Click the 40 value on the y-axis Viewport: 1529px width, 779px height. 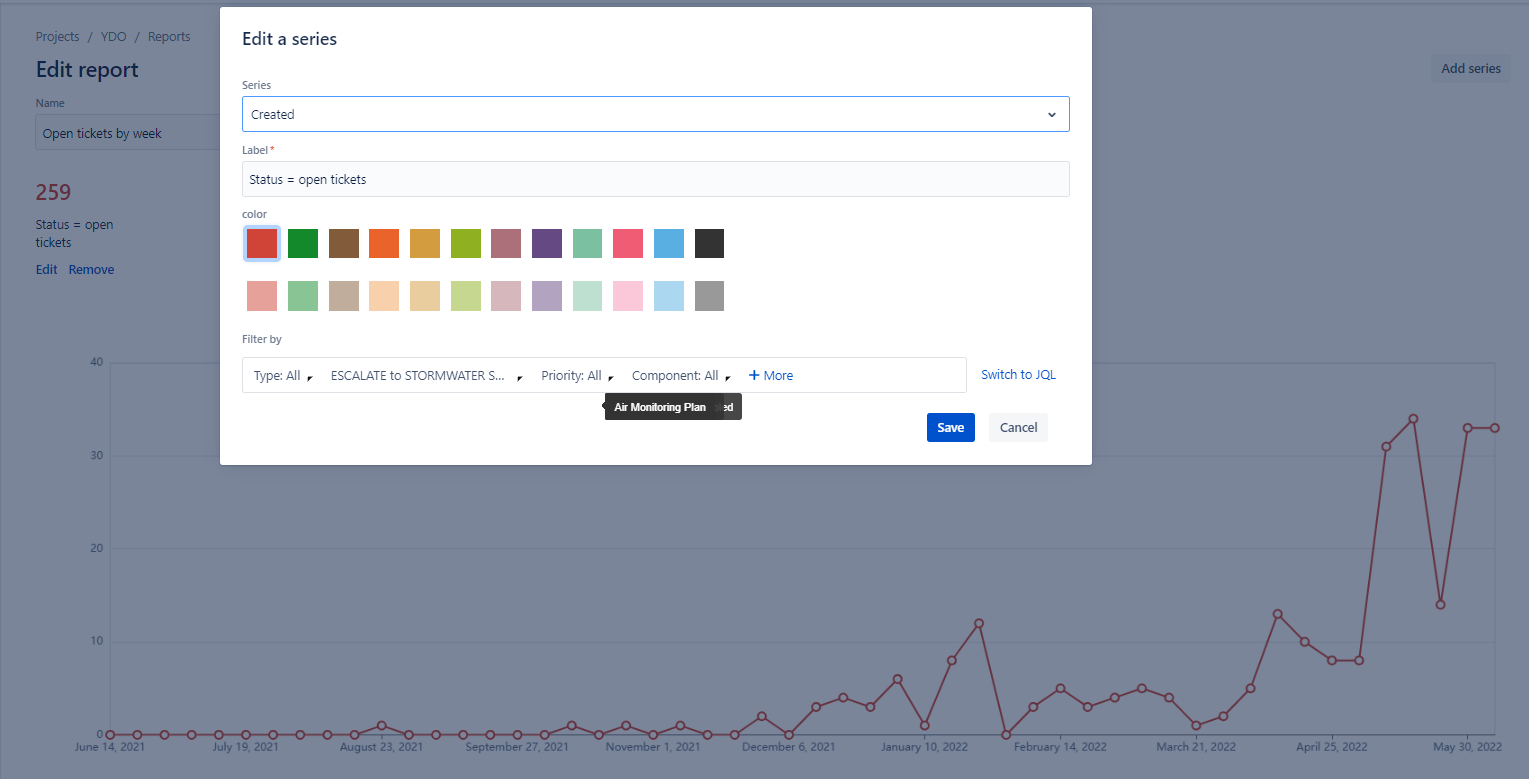coord(97,362)
